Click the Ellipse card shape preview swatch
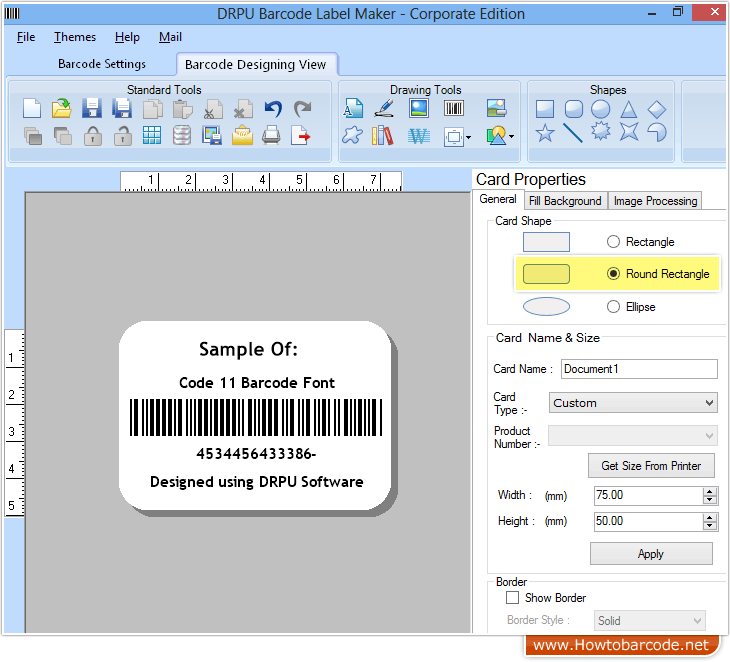730x662 pixels. [546, 307]
